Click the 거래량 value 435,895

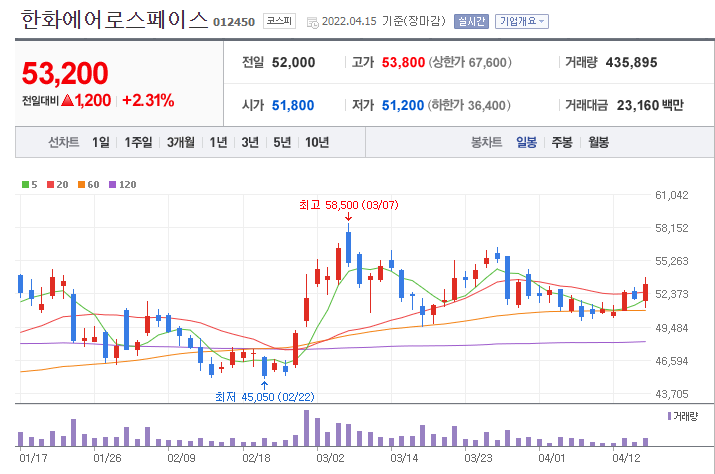(632, 63)
